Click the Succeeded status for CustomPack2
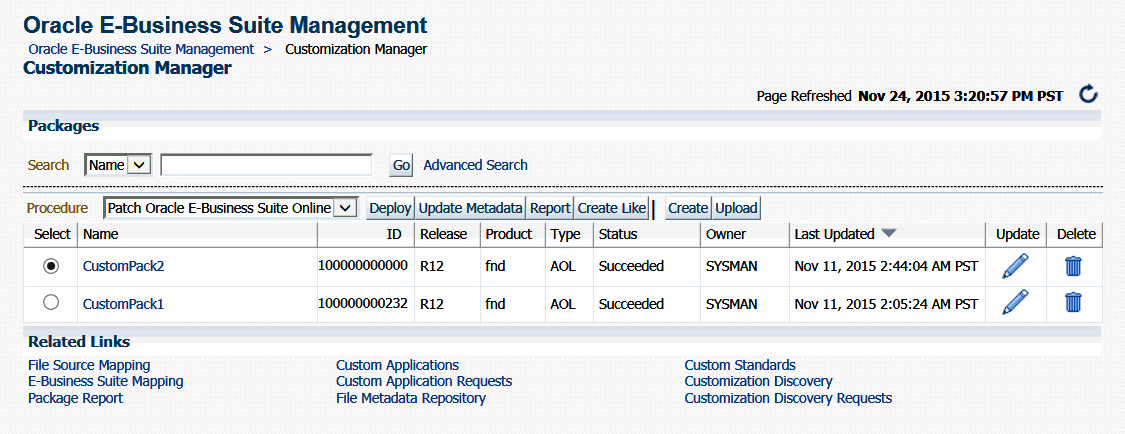Viewport: 1125px width, 434px height. [x=631, y=266]
